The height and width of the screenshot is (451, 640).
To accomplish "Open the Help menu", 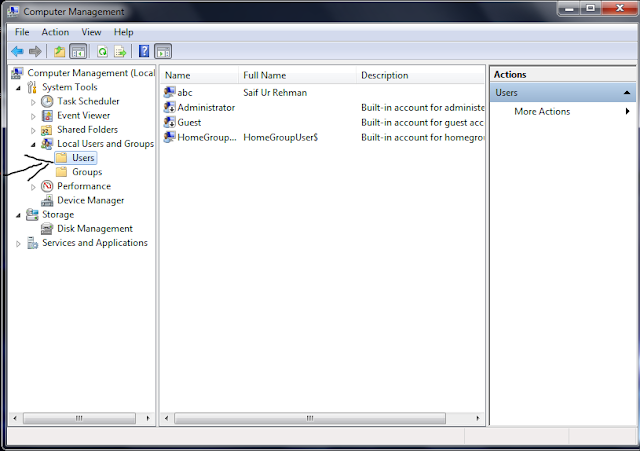I will point(123,32).
